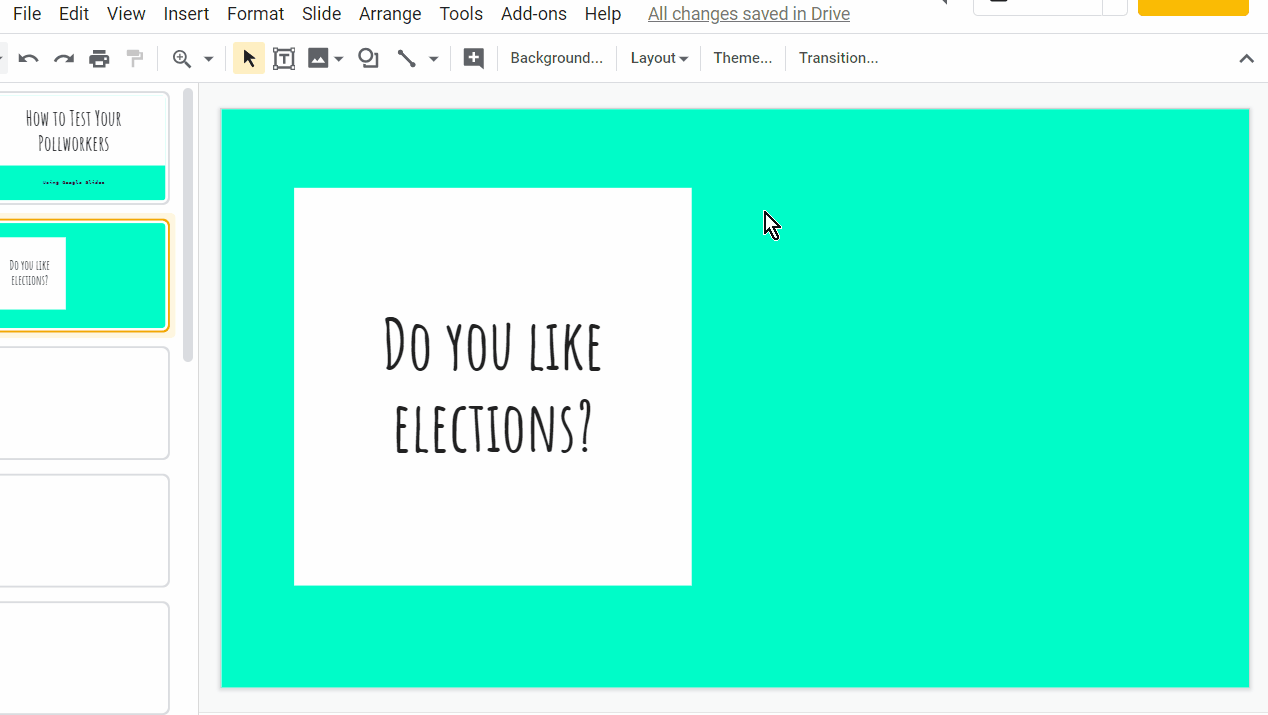This screenshot has height=715, width=1268.
Task: Click the Undo arrow icon
Action: [29, 59]
